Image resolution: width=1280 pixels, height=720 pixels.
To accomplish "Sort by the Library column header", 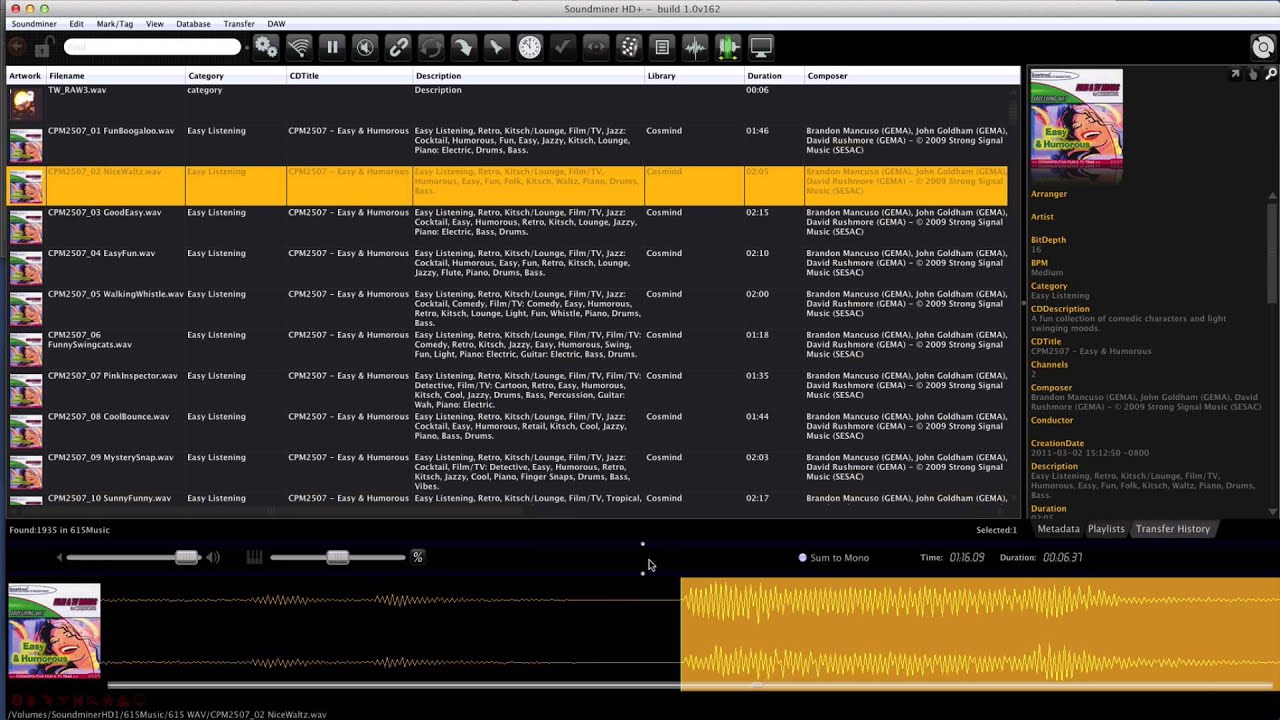I will tap(695, 76).
